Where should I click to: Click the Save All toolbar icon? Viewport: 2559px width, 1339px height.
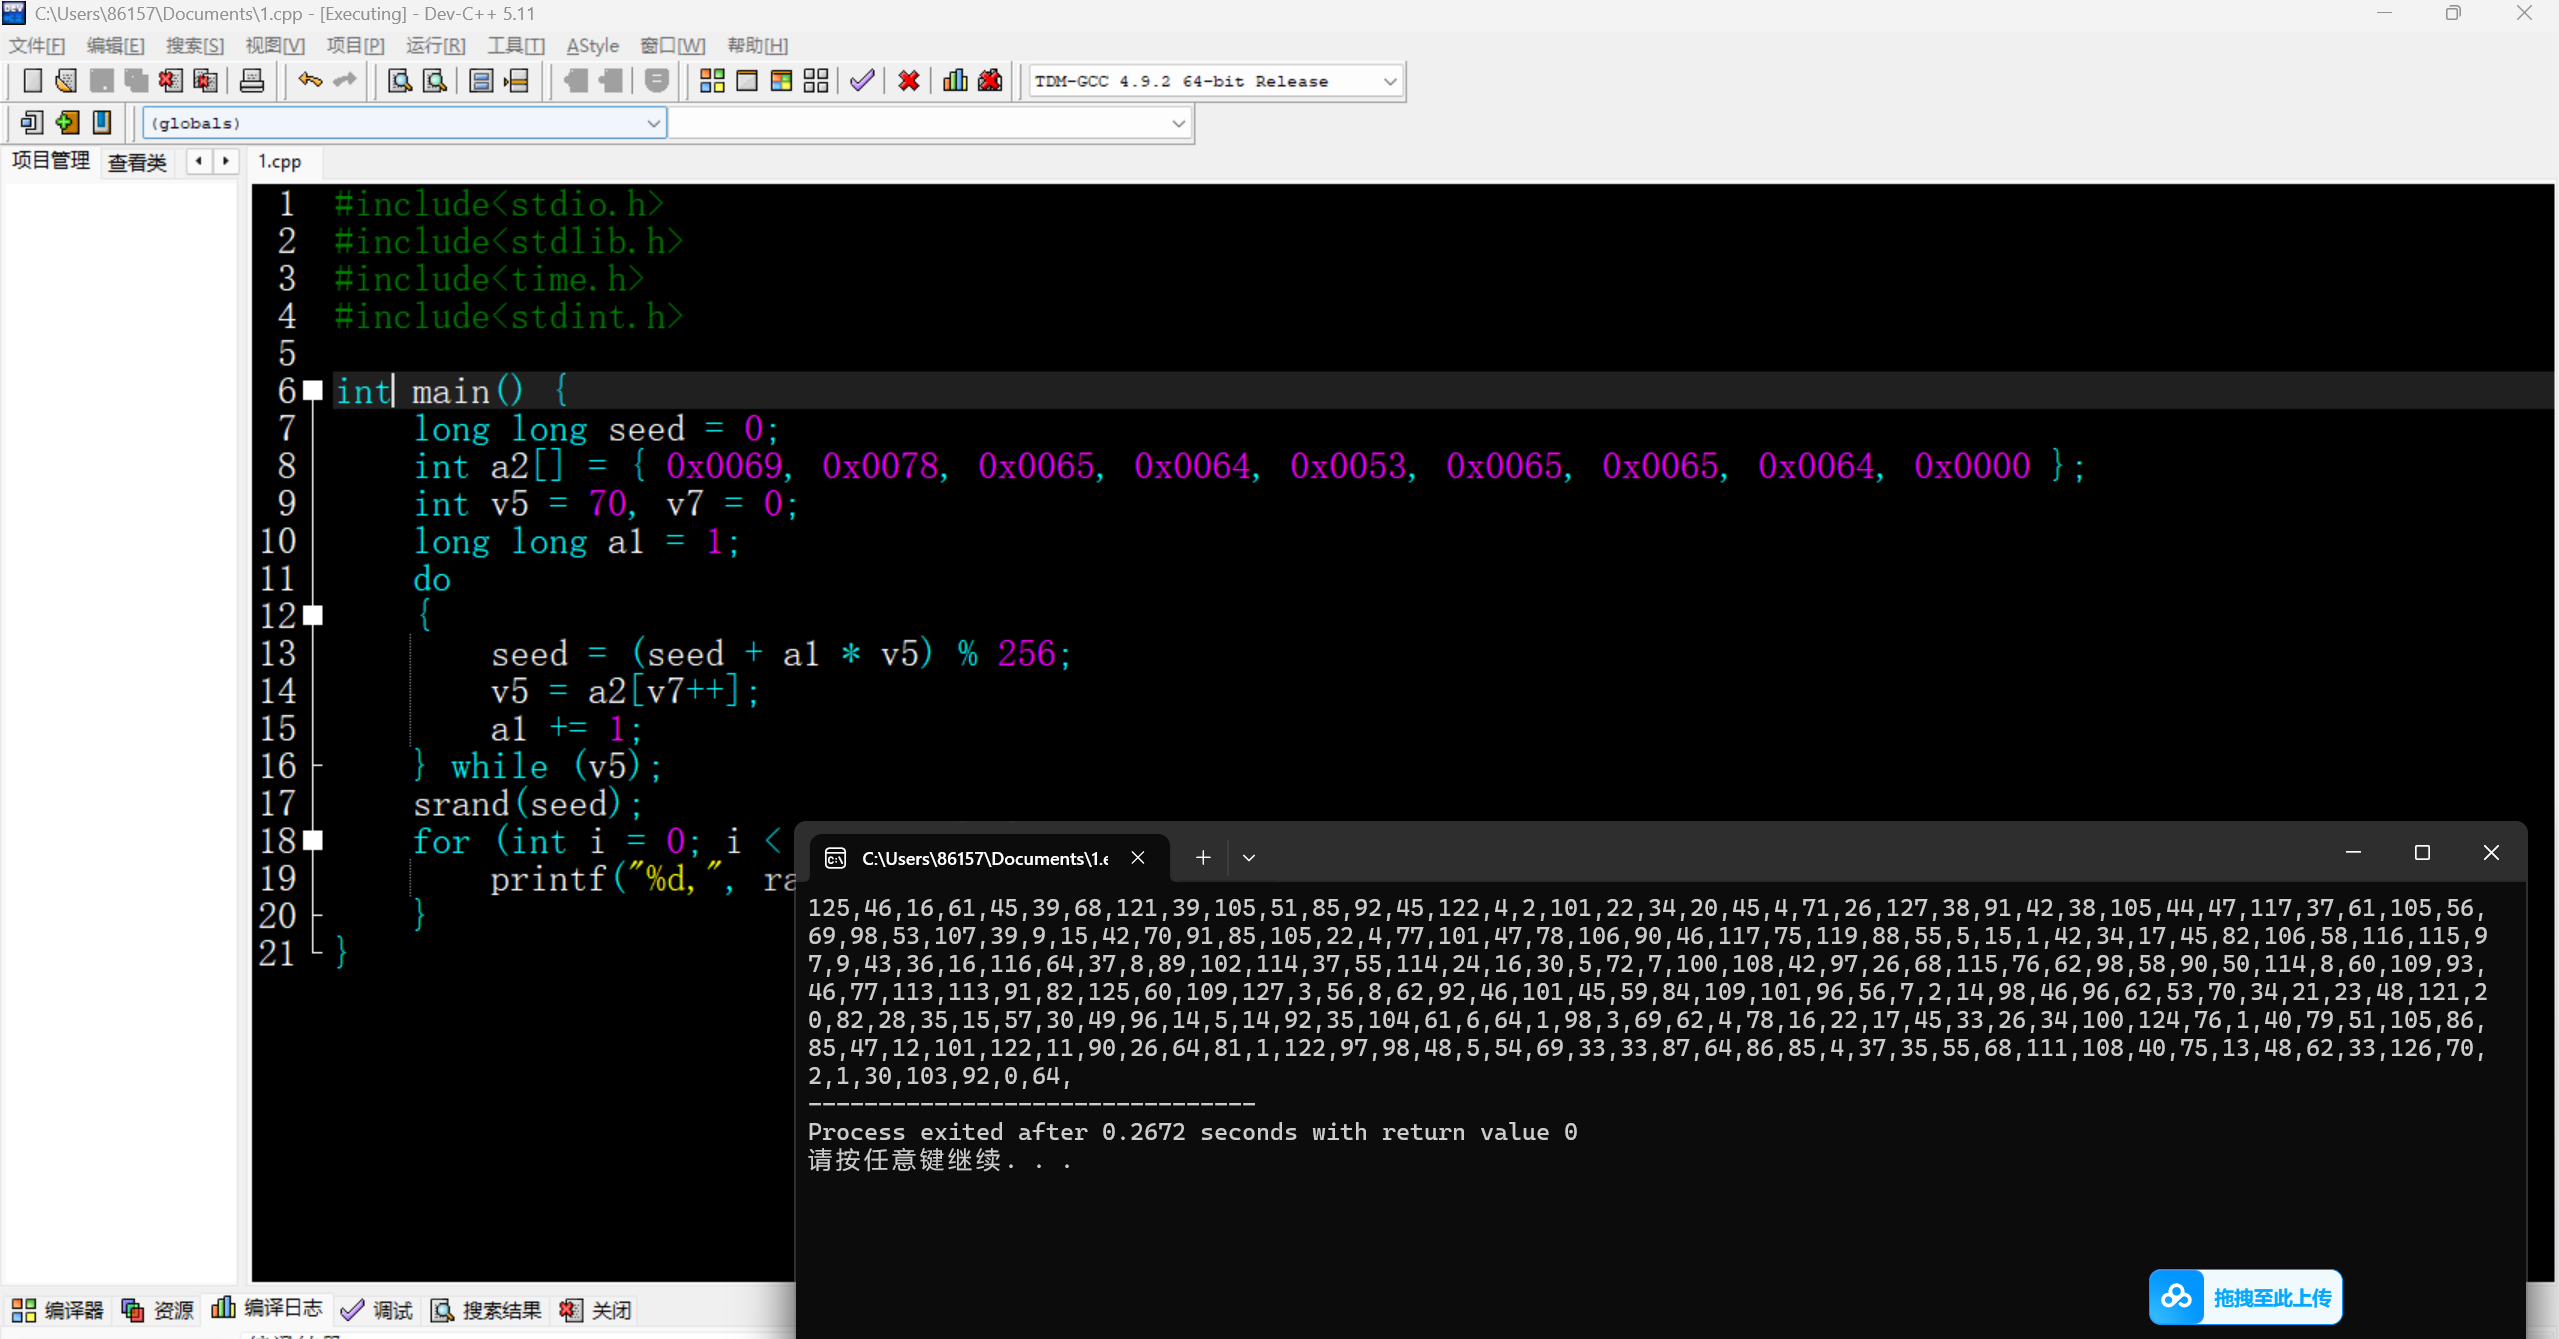136,81
